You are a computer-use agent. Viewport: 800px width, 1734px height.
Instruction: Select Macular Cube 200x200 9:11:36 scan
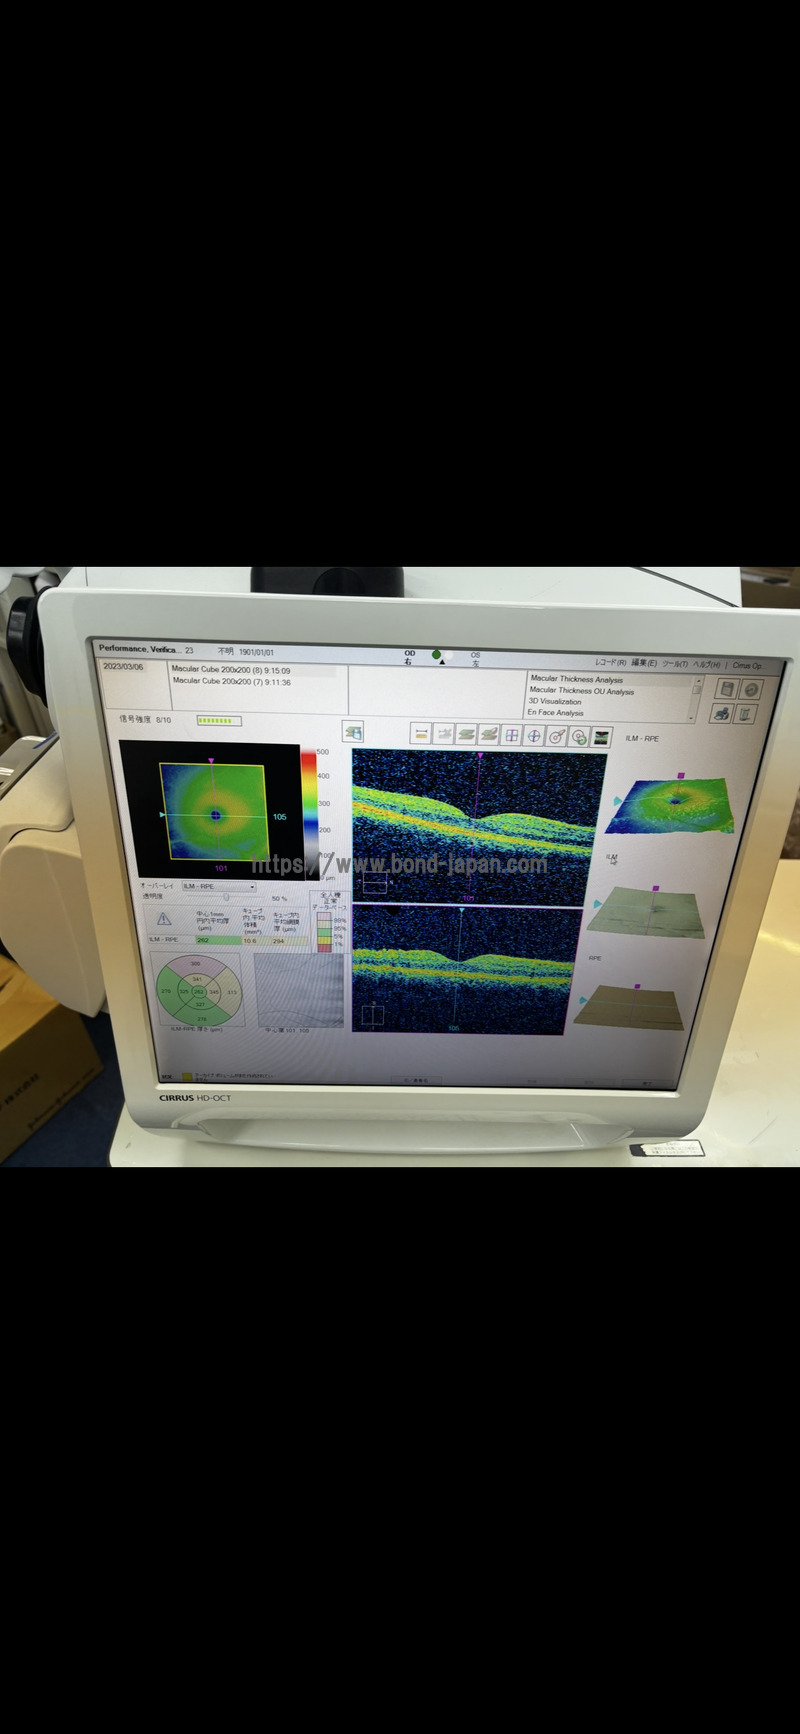point(232,681)
